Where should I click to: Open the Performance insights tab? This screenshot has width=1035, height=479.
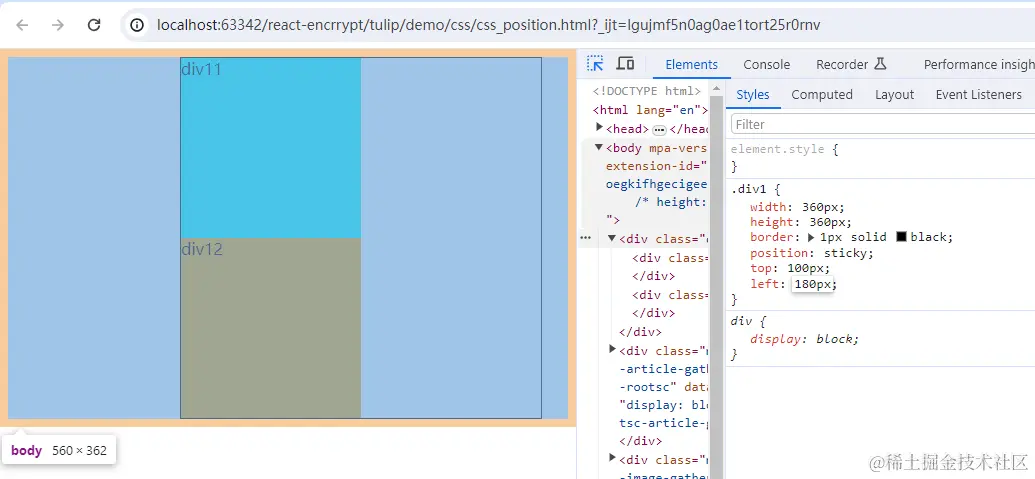pos(979,65)
